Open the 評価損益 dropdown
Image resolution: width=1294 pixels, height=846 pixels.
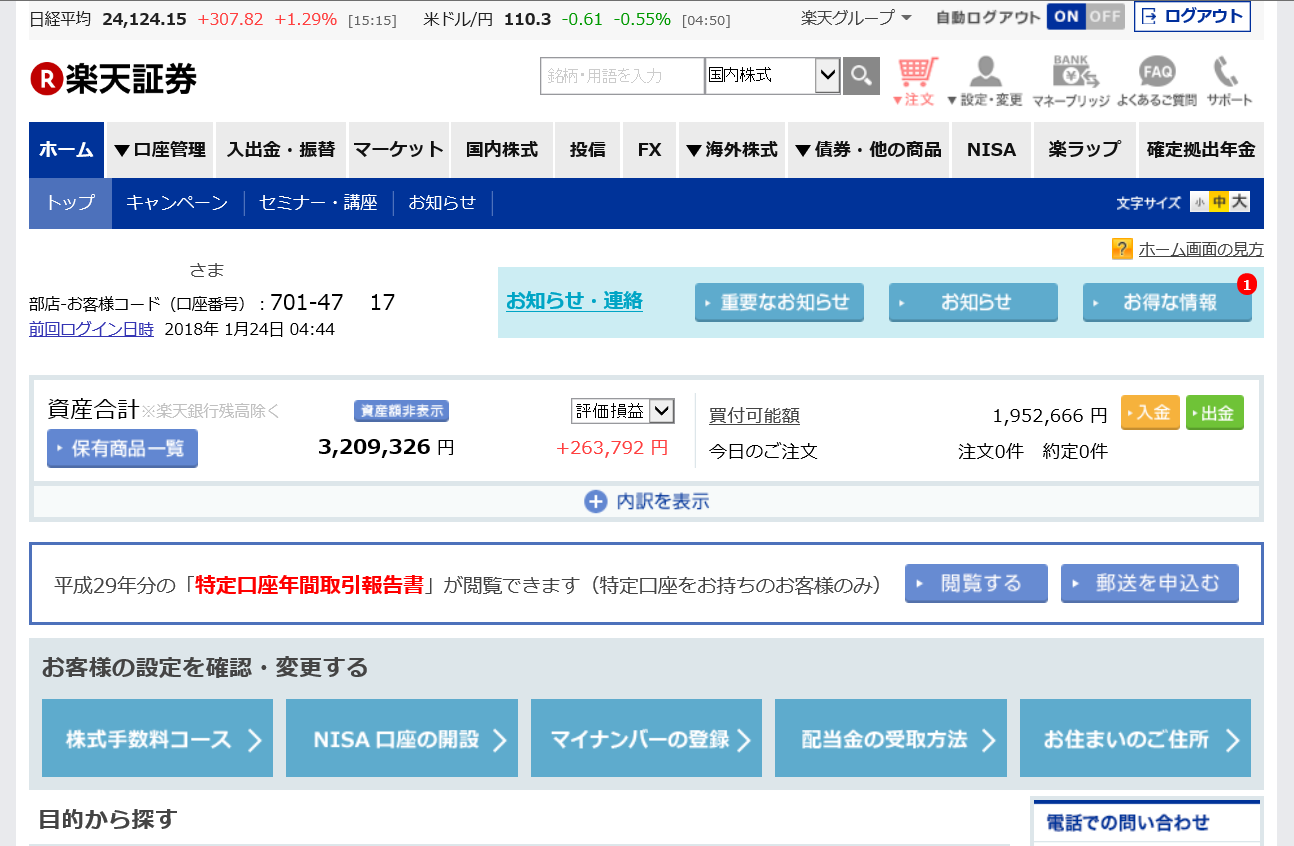click(x=623, y=411)
